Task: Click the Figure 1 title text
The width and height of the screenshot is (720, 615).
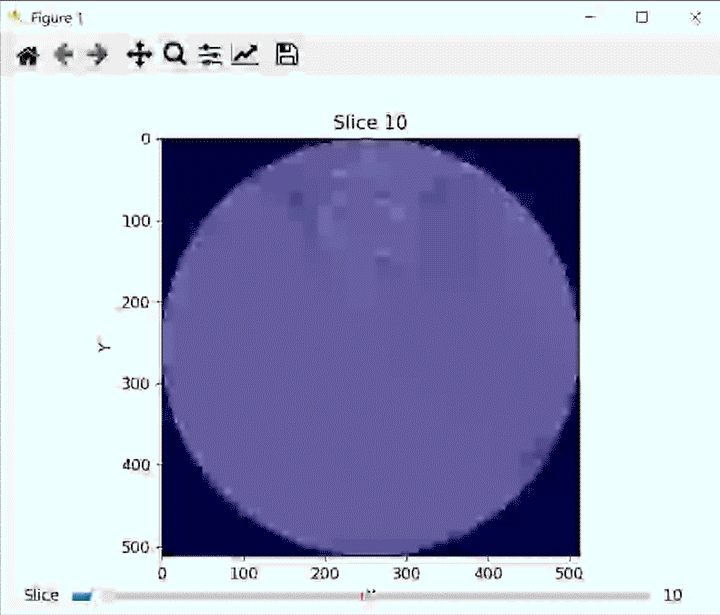Action: point(56,18)
